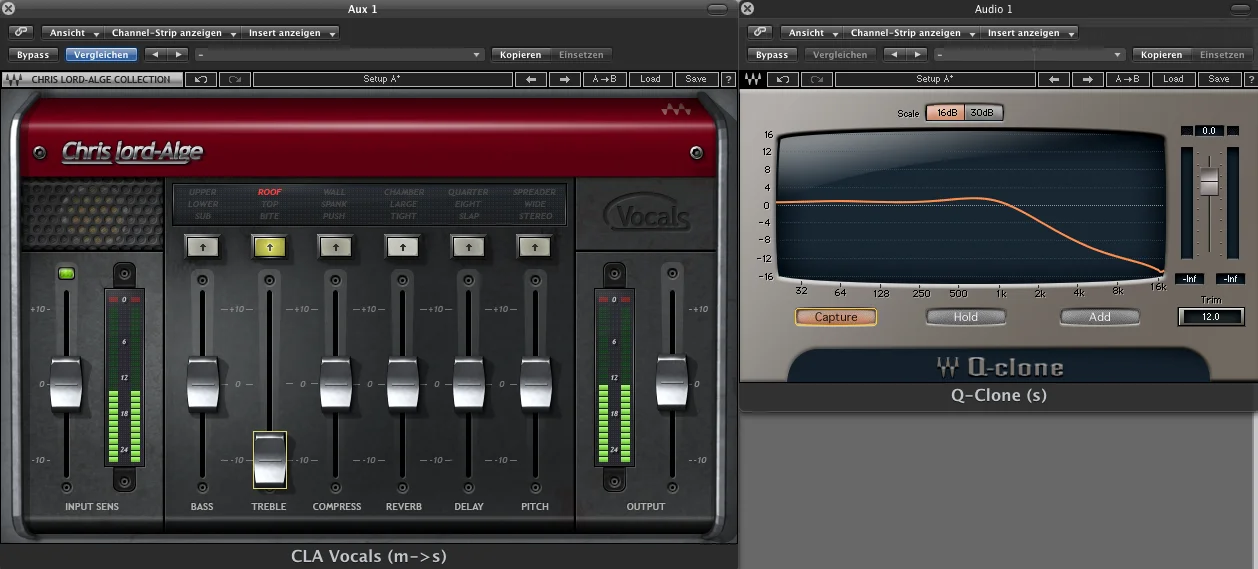Toggle Q-Clone Hold mode
This screenshot has width=1258, height=569.
tap(966, 317)
